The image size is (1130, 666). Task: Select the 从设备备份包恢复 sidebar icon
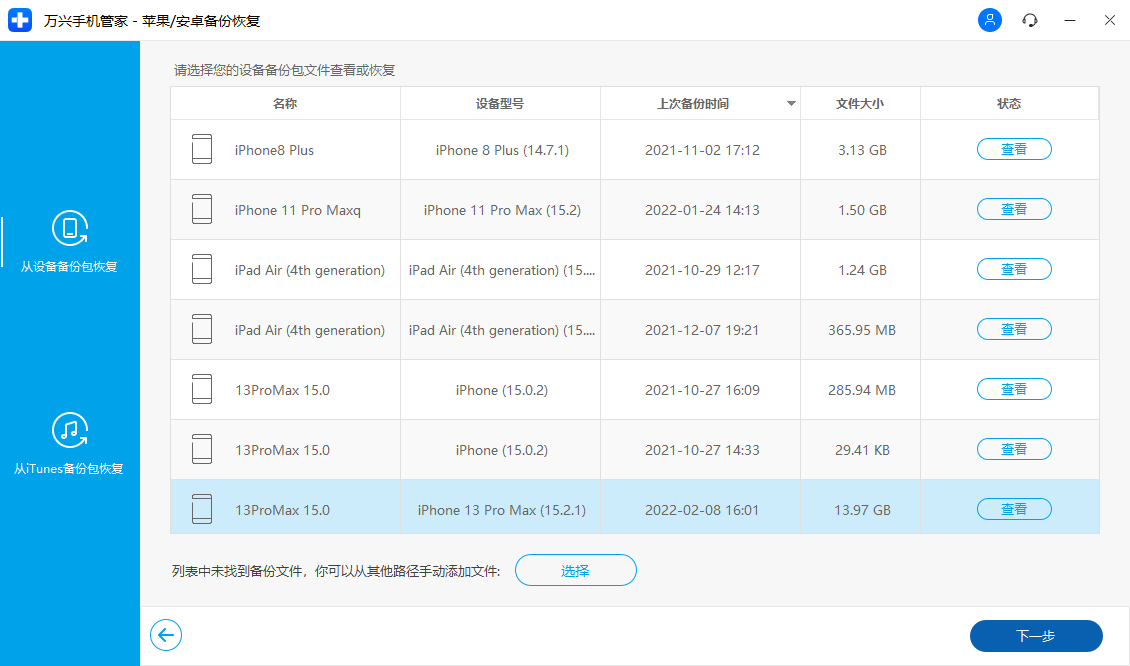pos(70,228)
